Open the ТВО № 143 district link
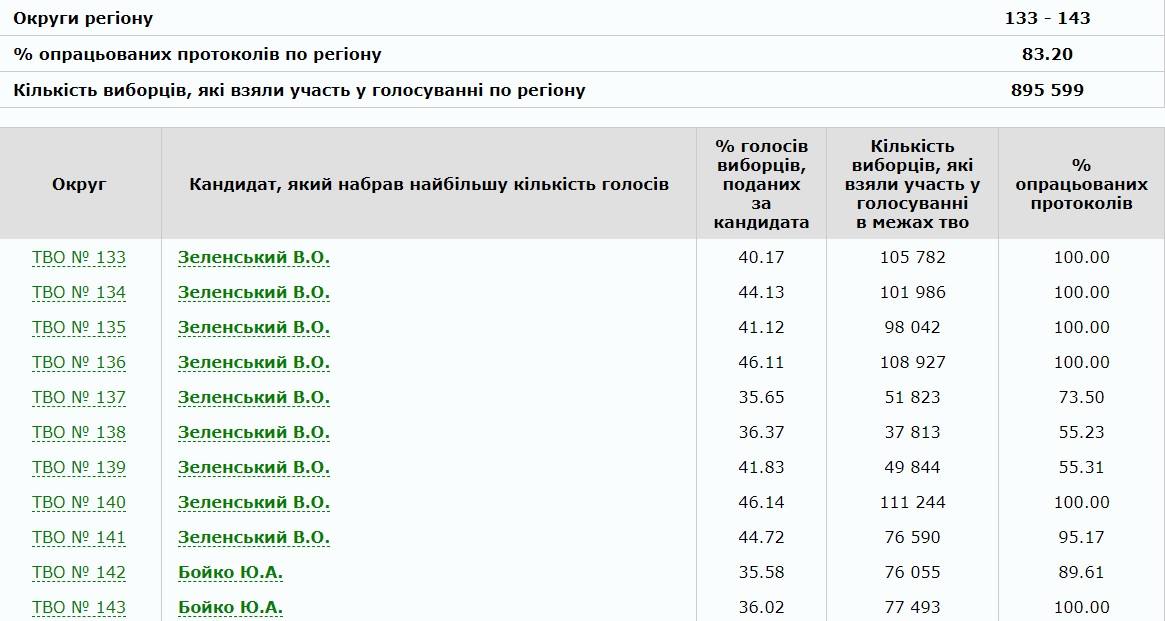1165x621 pixels. click(79, 608)
